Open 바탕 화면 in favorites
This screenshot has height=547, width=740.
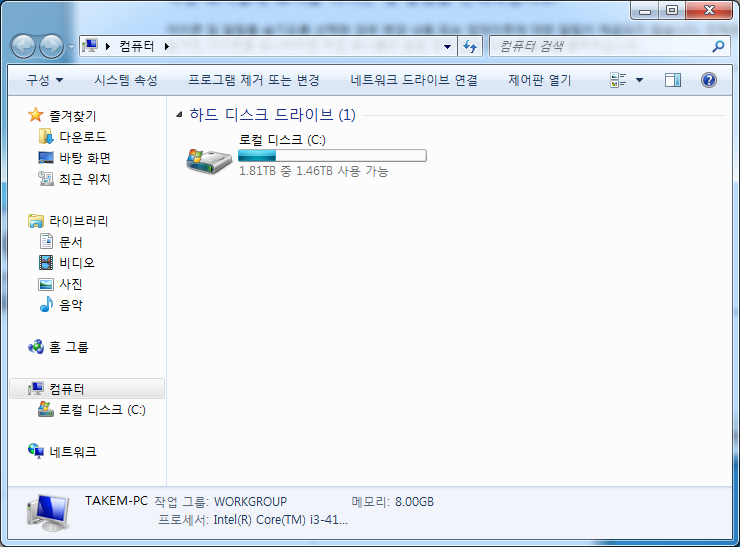pyautogui.click(x=85, y=158)
